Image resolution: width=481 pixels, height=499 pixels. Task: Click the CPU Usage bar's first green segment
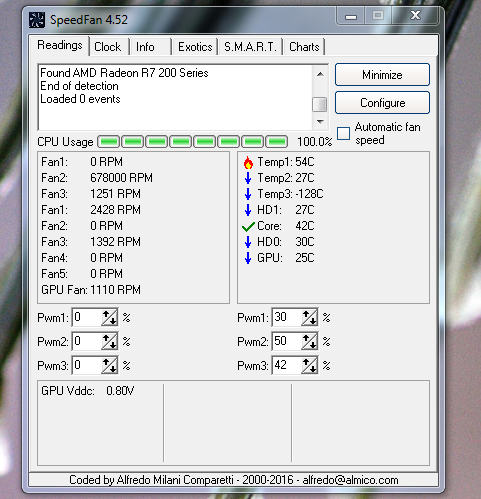pos(109,142)
